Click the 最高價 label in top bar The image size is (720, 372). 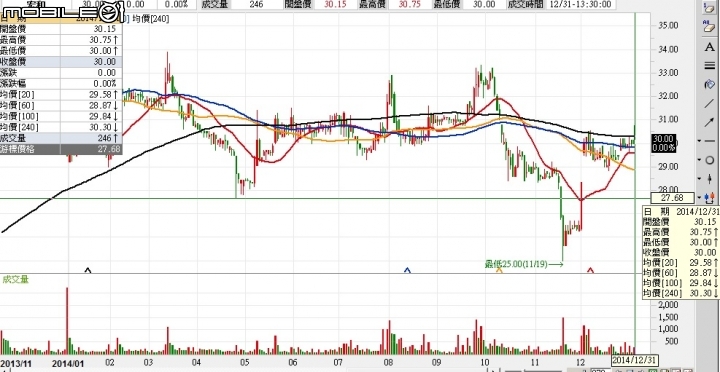(372, 4)
